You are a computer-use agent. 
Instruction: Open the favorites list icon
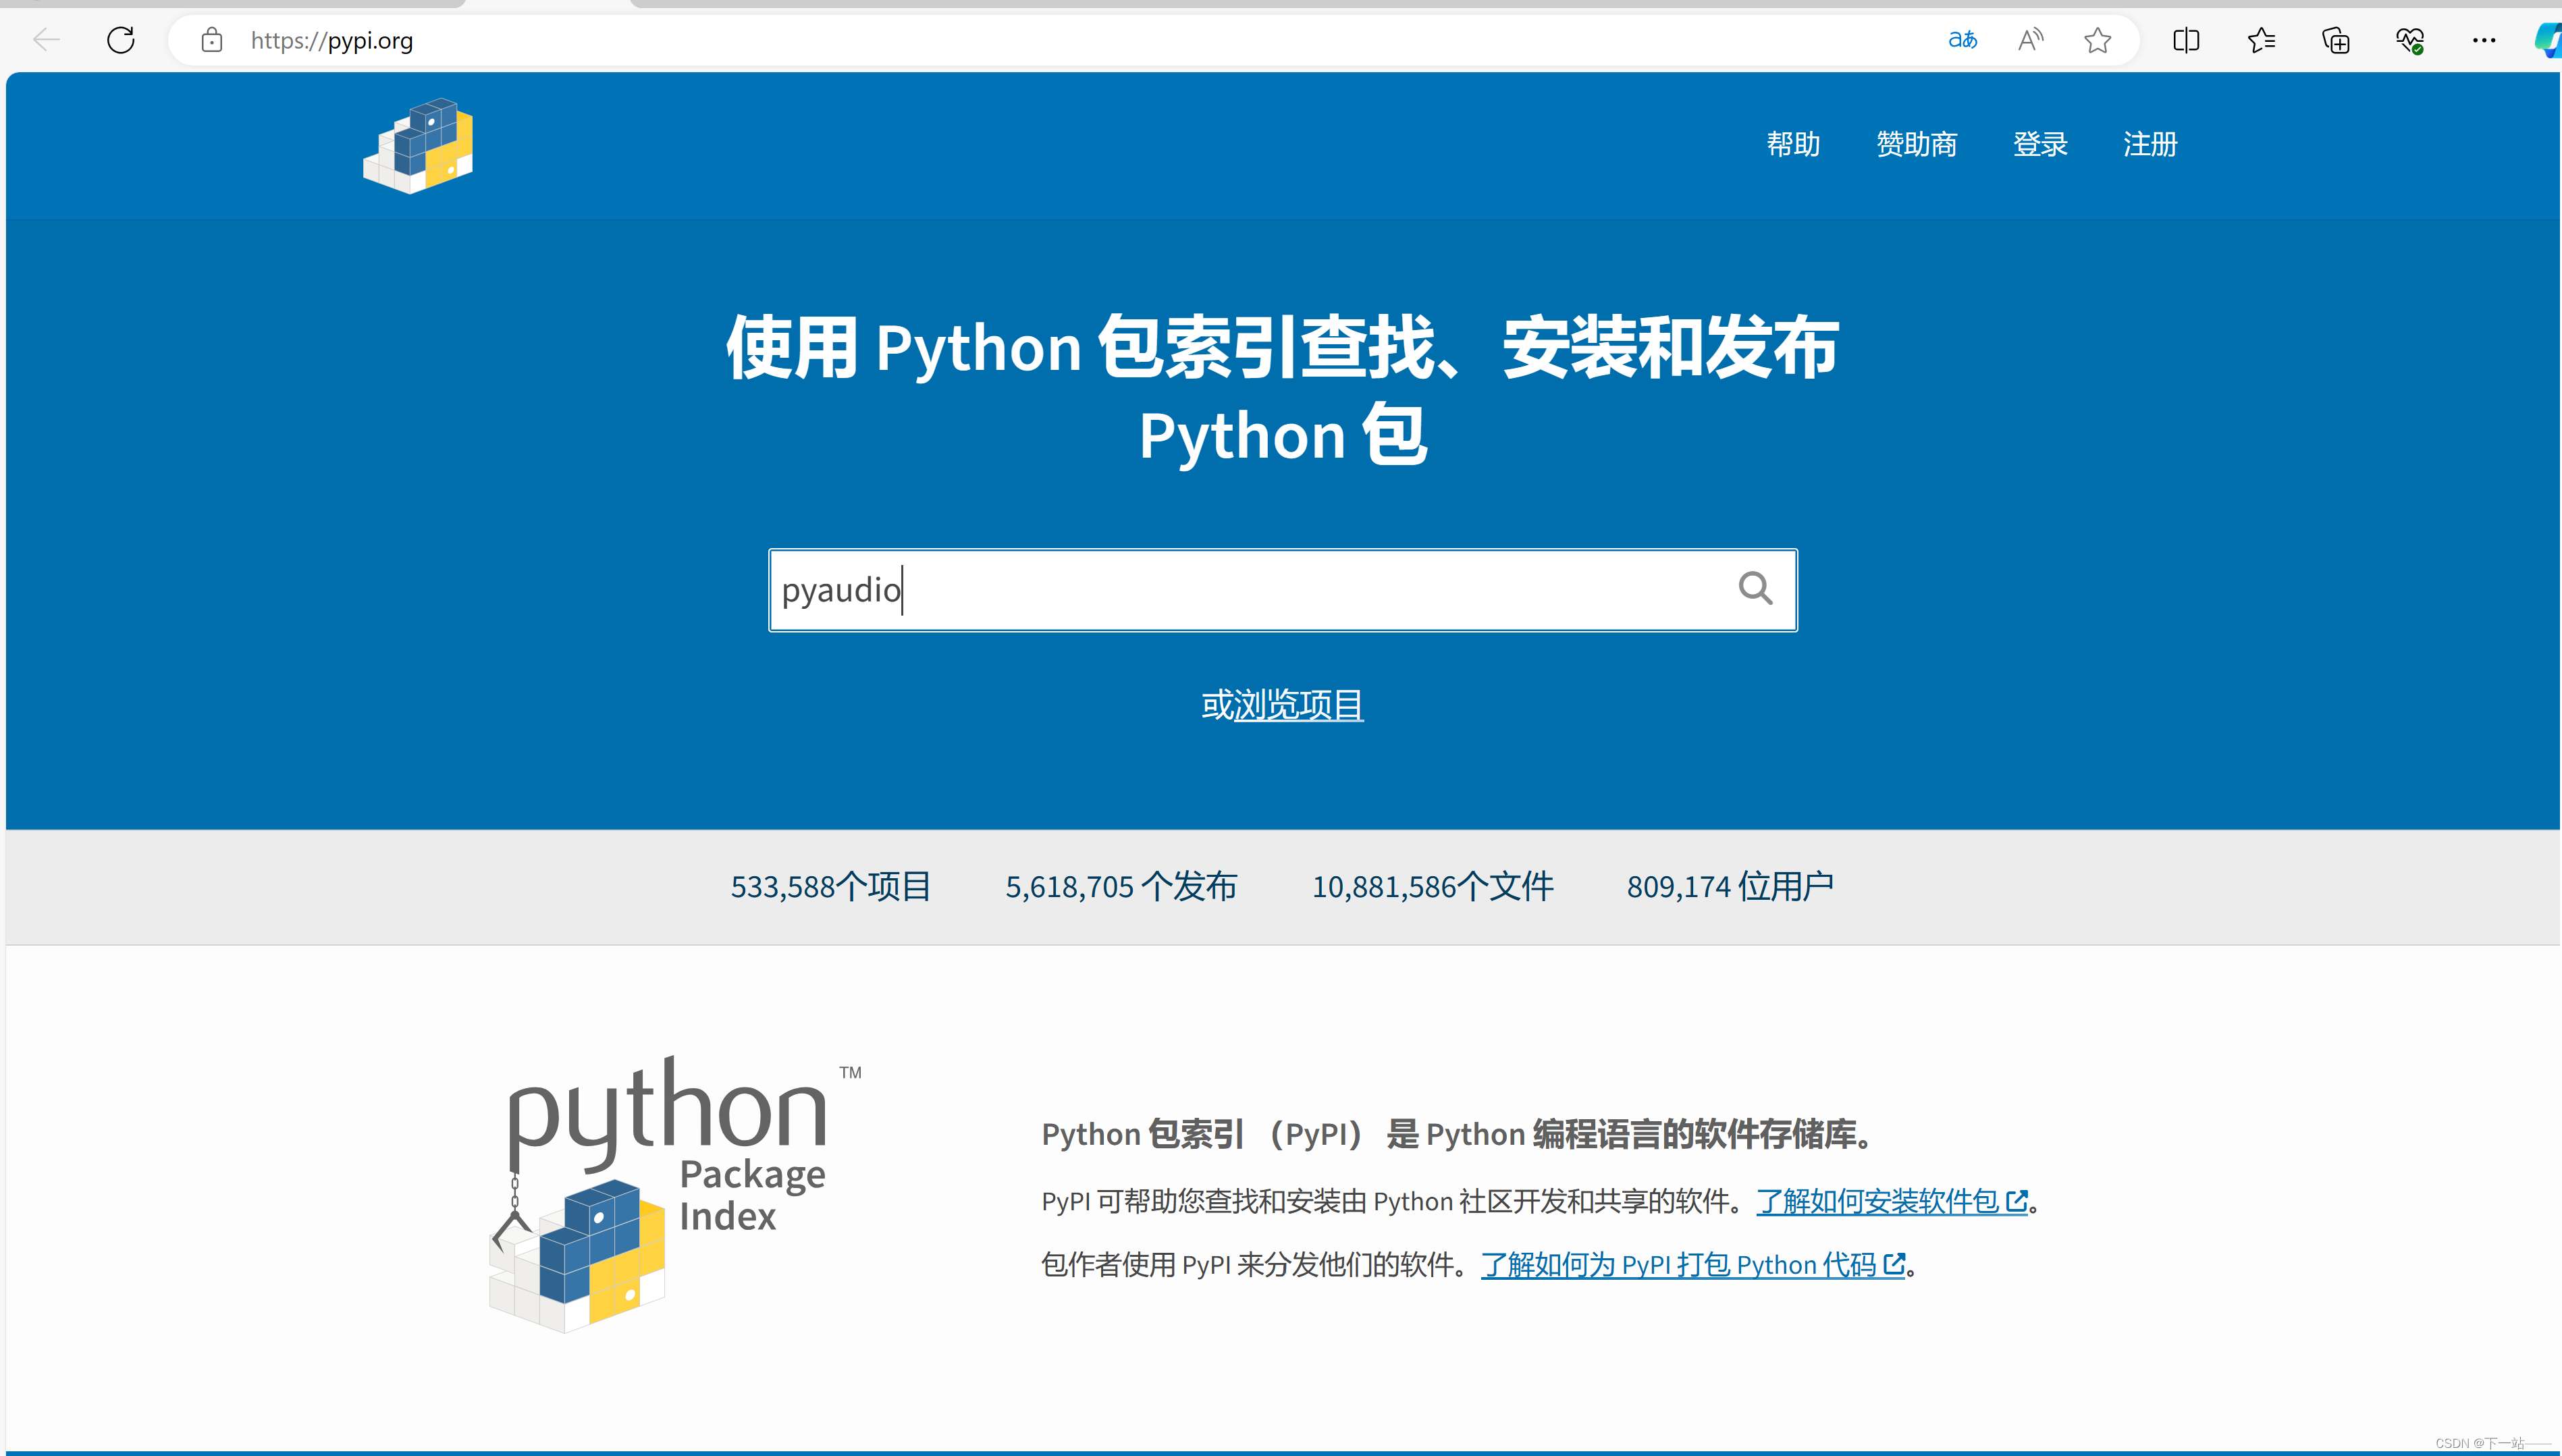[x=2261, y=40]
